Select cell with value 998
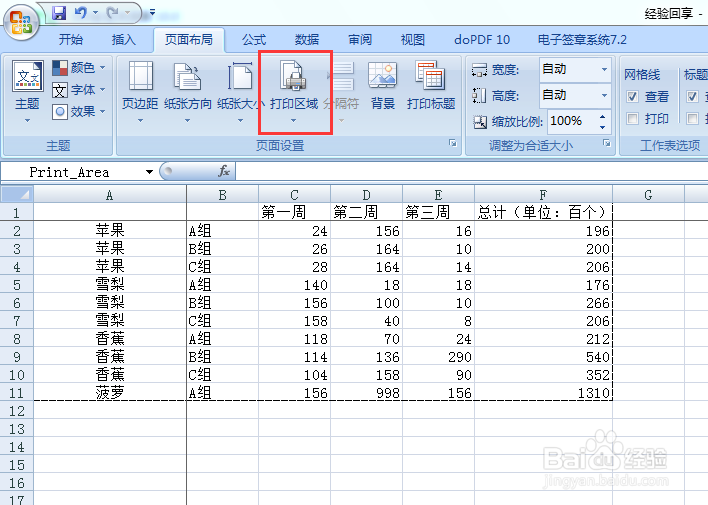Viewport: 708px width, 505px height. point(366,393)
